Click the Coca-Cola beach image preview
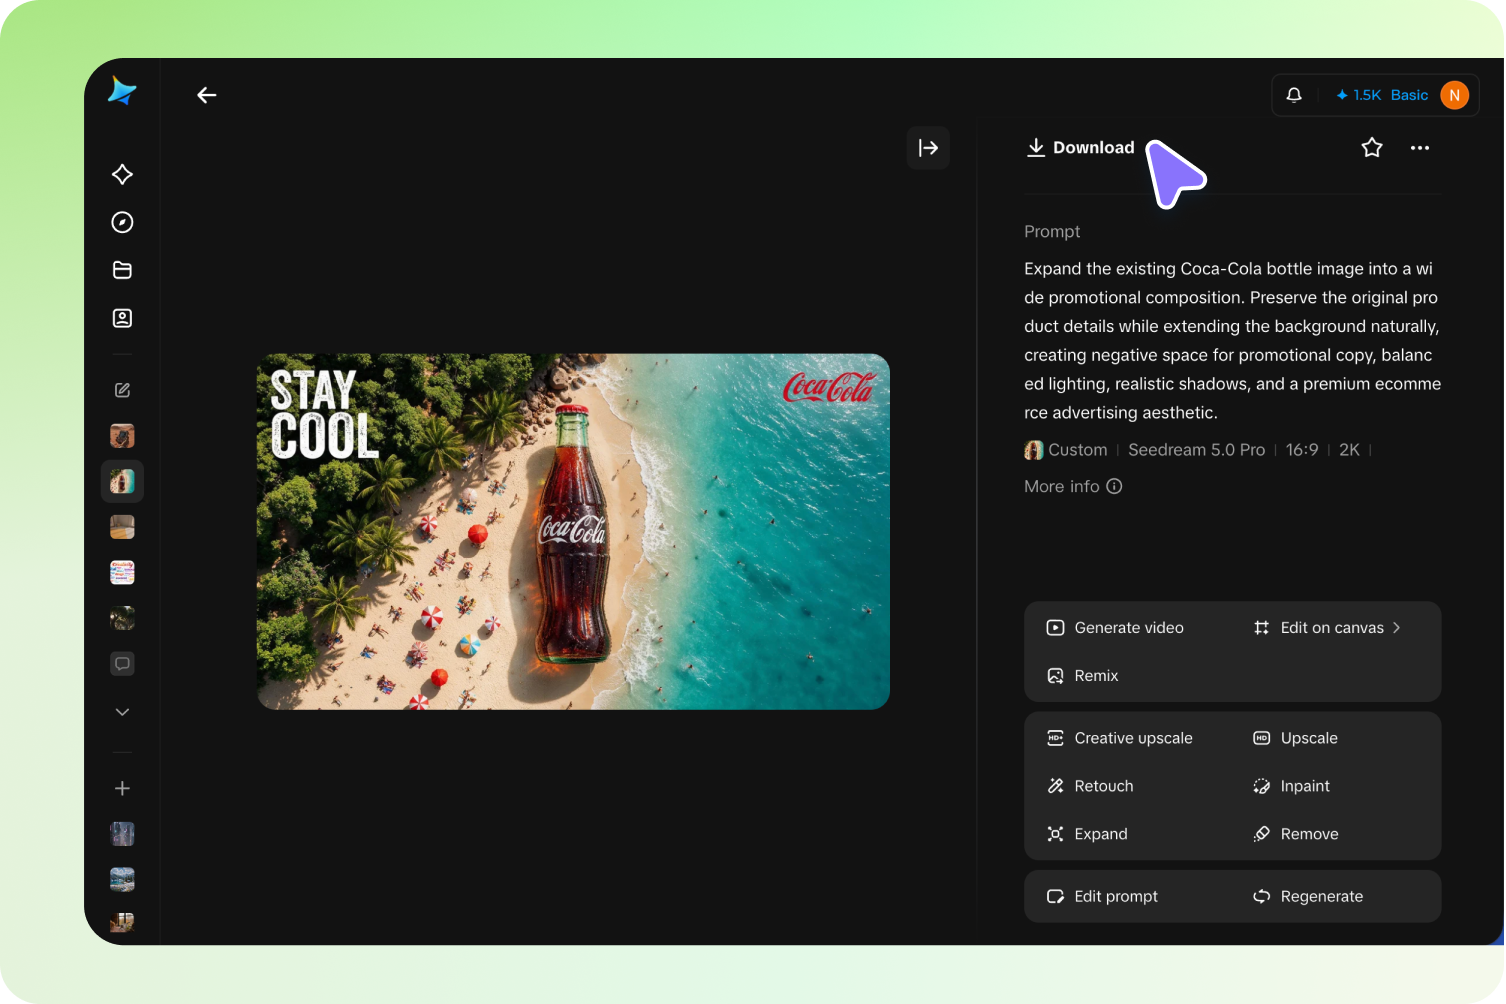Image resolution: width=1506 pixels, height=1004 pixels. [573, 531]
